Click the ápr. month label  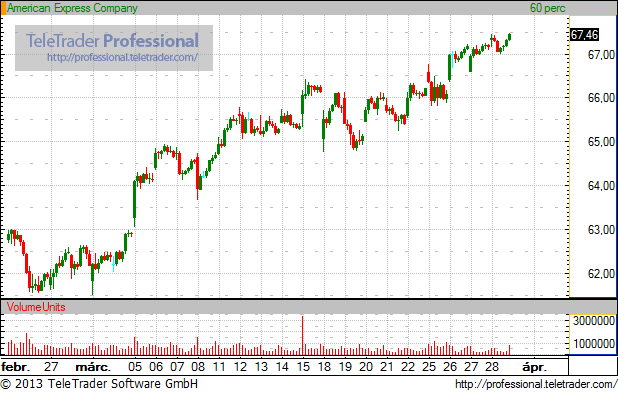[x=534, y=367]
